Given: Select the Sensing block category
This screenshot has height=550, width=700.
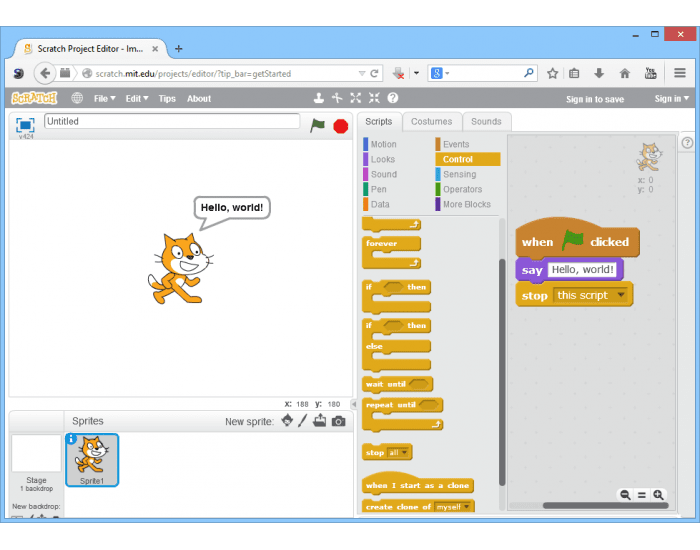Looking at the screenshot, I should (x=459, y=174).
